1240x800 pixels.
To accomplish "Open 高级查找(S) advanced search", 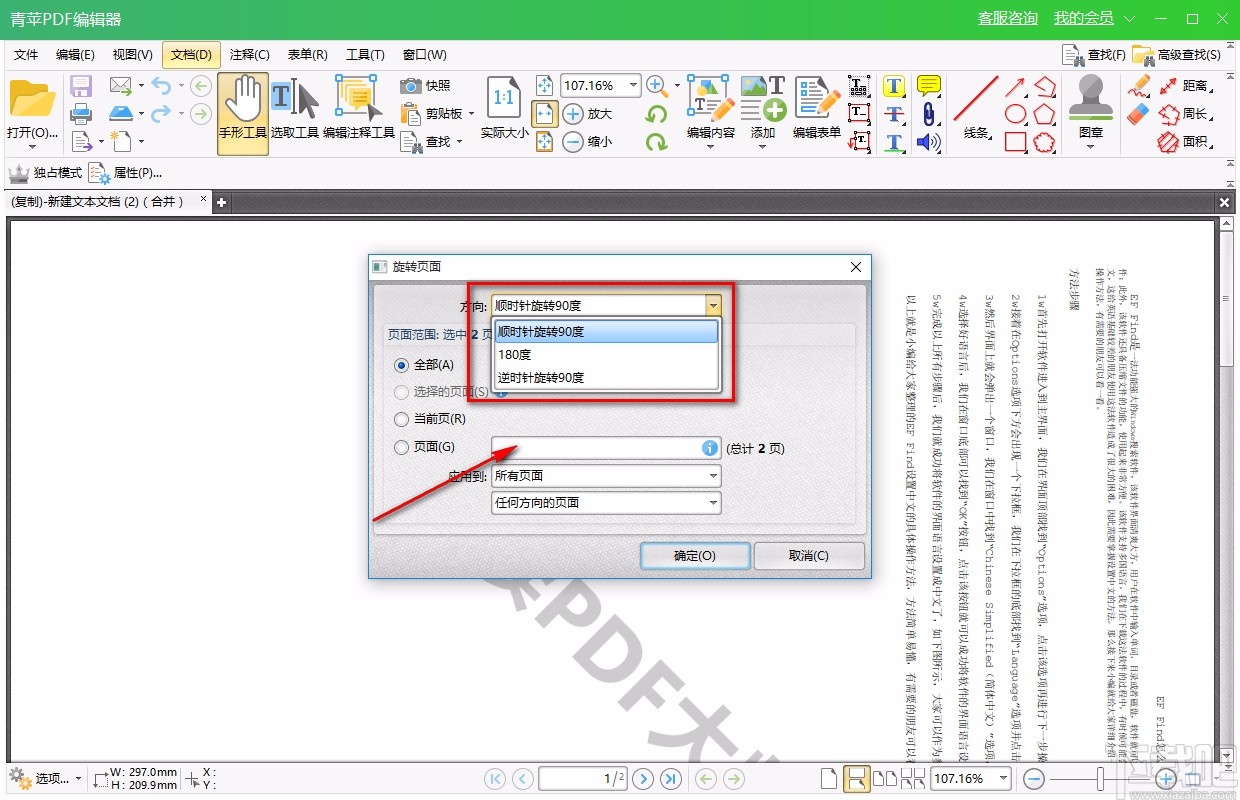I will pyautogui.click(x=1177, y=55).
